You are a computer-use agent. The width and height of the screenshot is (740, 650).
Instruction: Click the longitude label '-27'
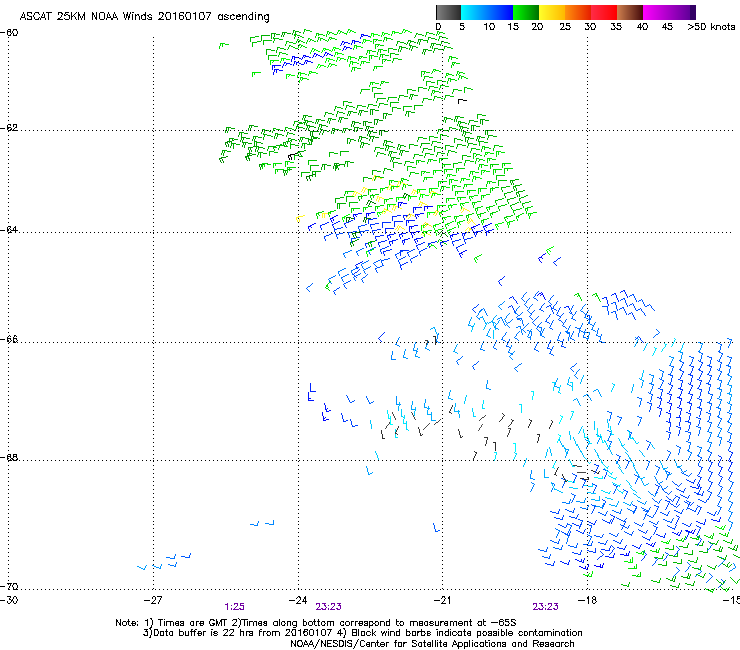[153, 600]
